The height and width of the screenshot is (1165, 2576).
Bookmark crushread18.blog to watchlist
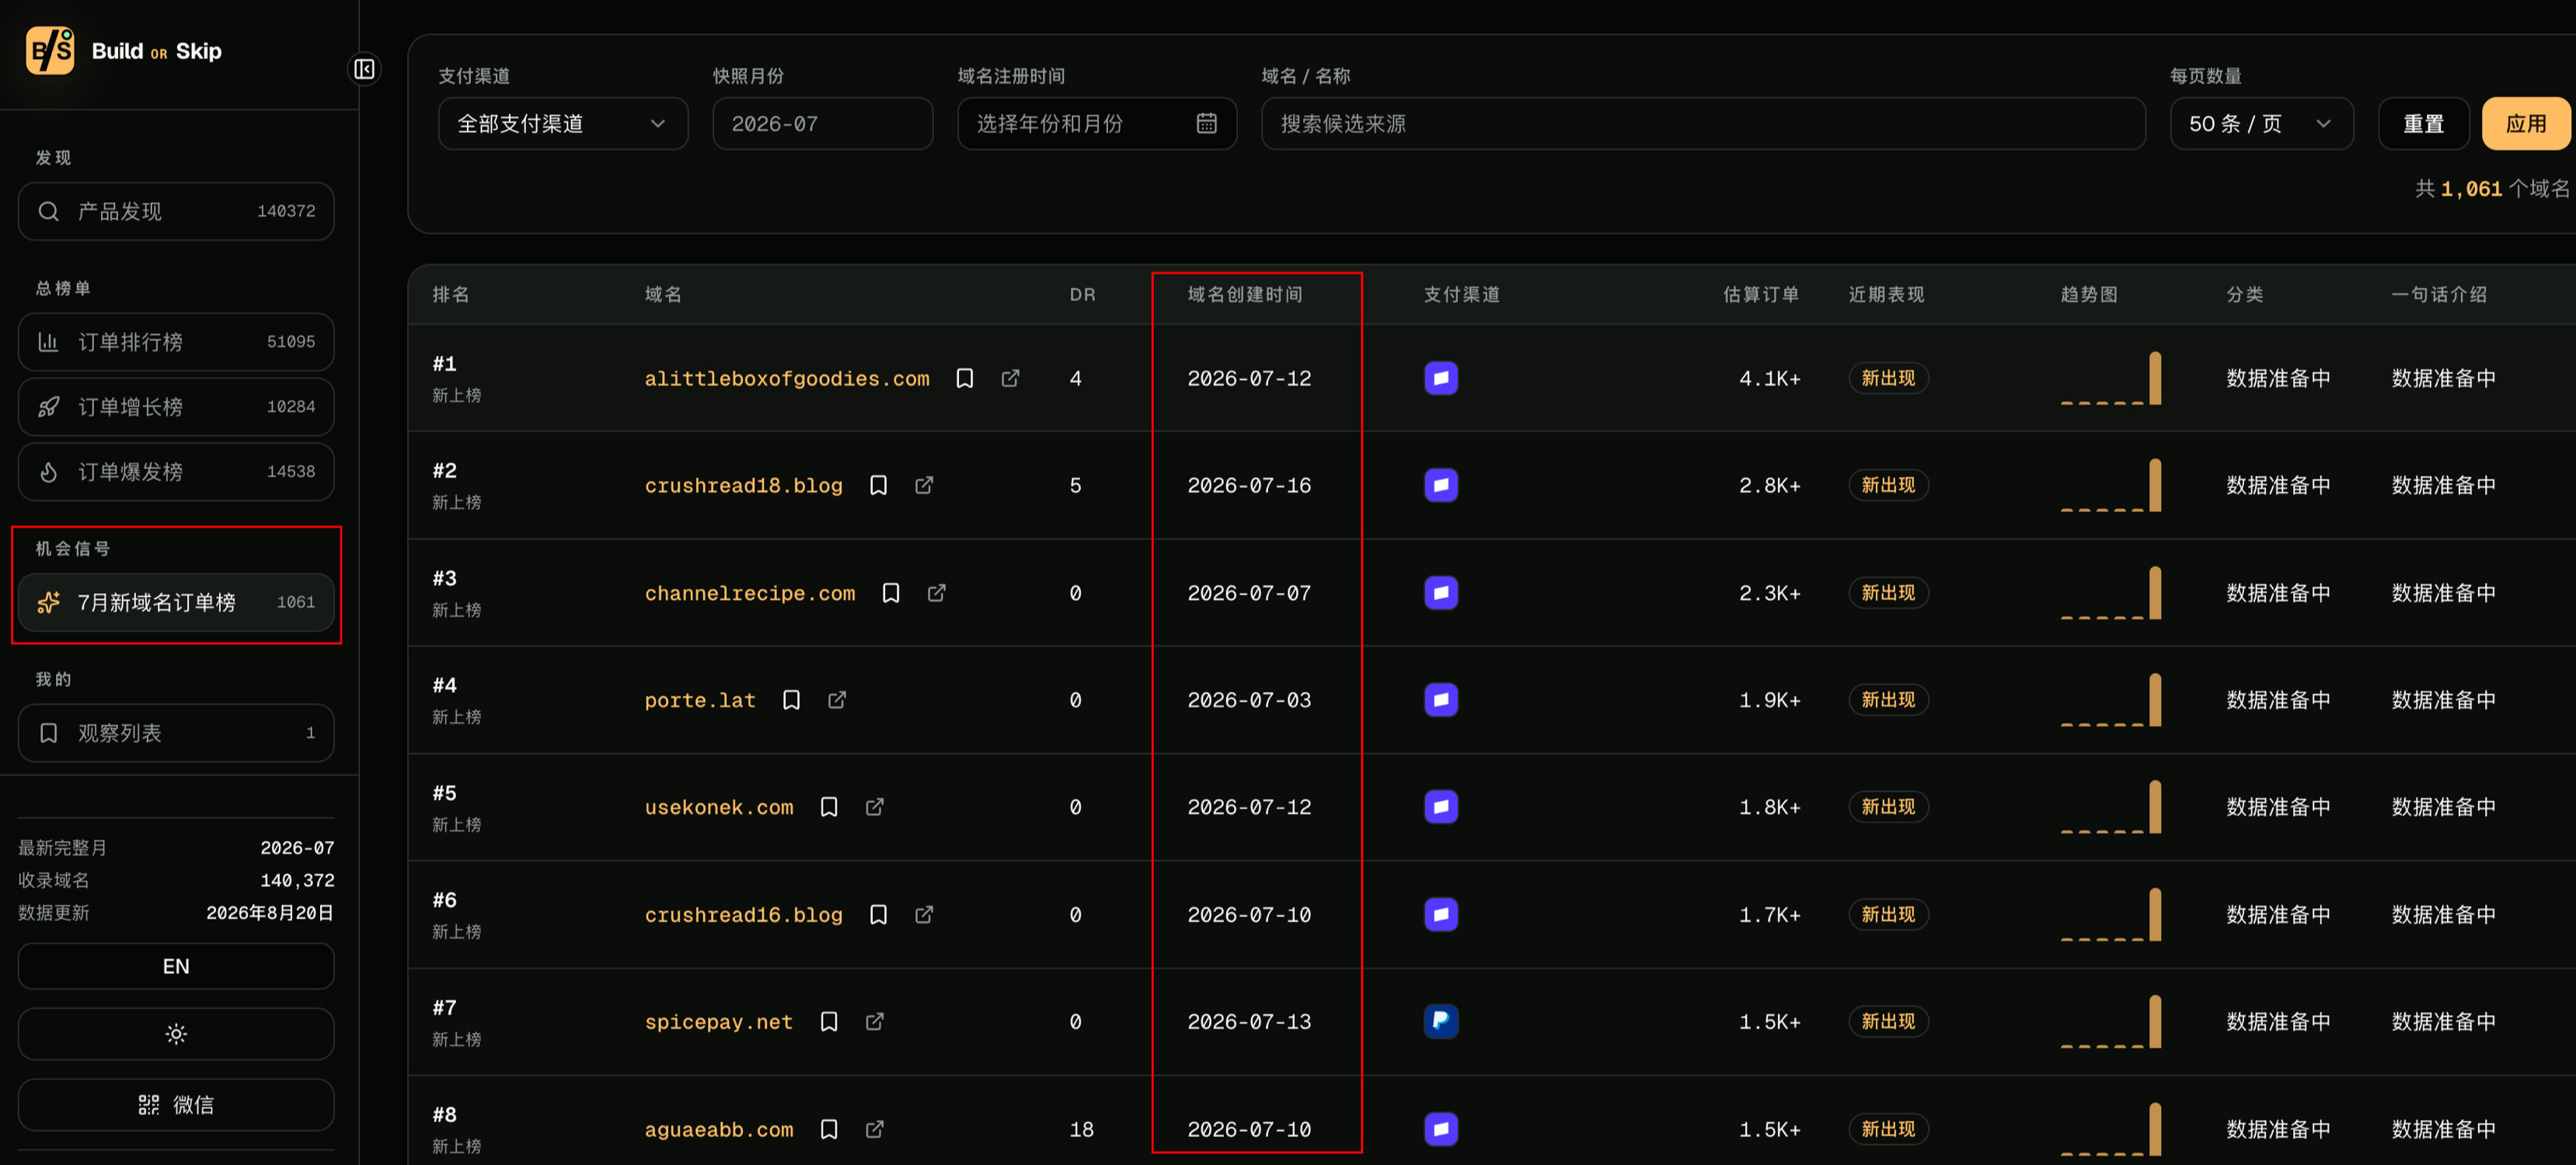878,485
